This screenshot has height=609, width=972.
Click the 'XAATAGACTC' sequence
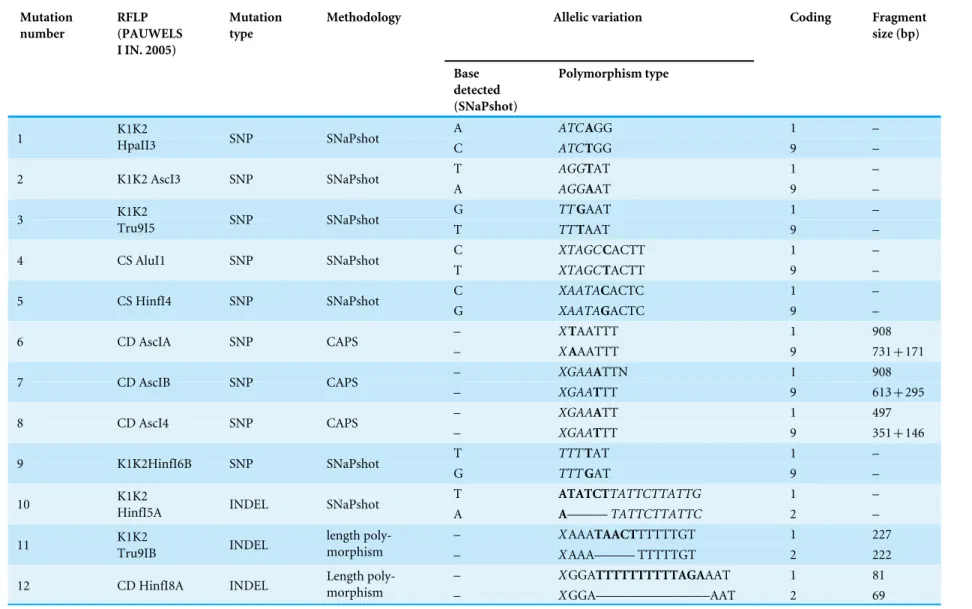pyautogui.click(x=601, y=311)
